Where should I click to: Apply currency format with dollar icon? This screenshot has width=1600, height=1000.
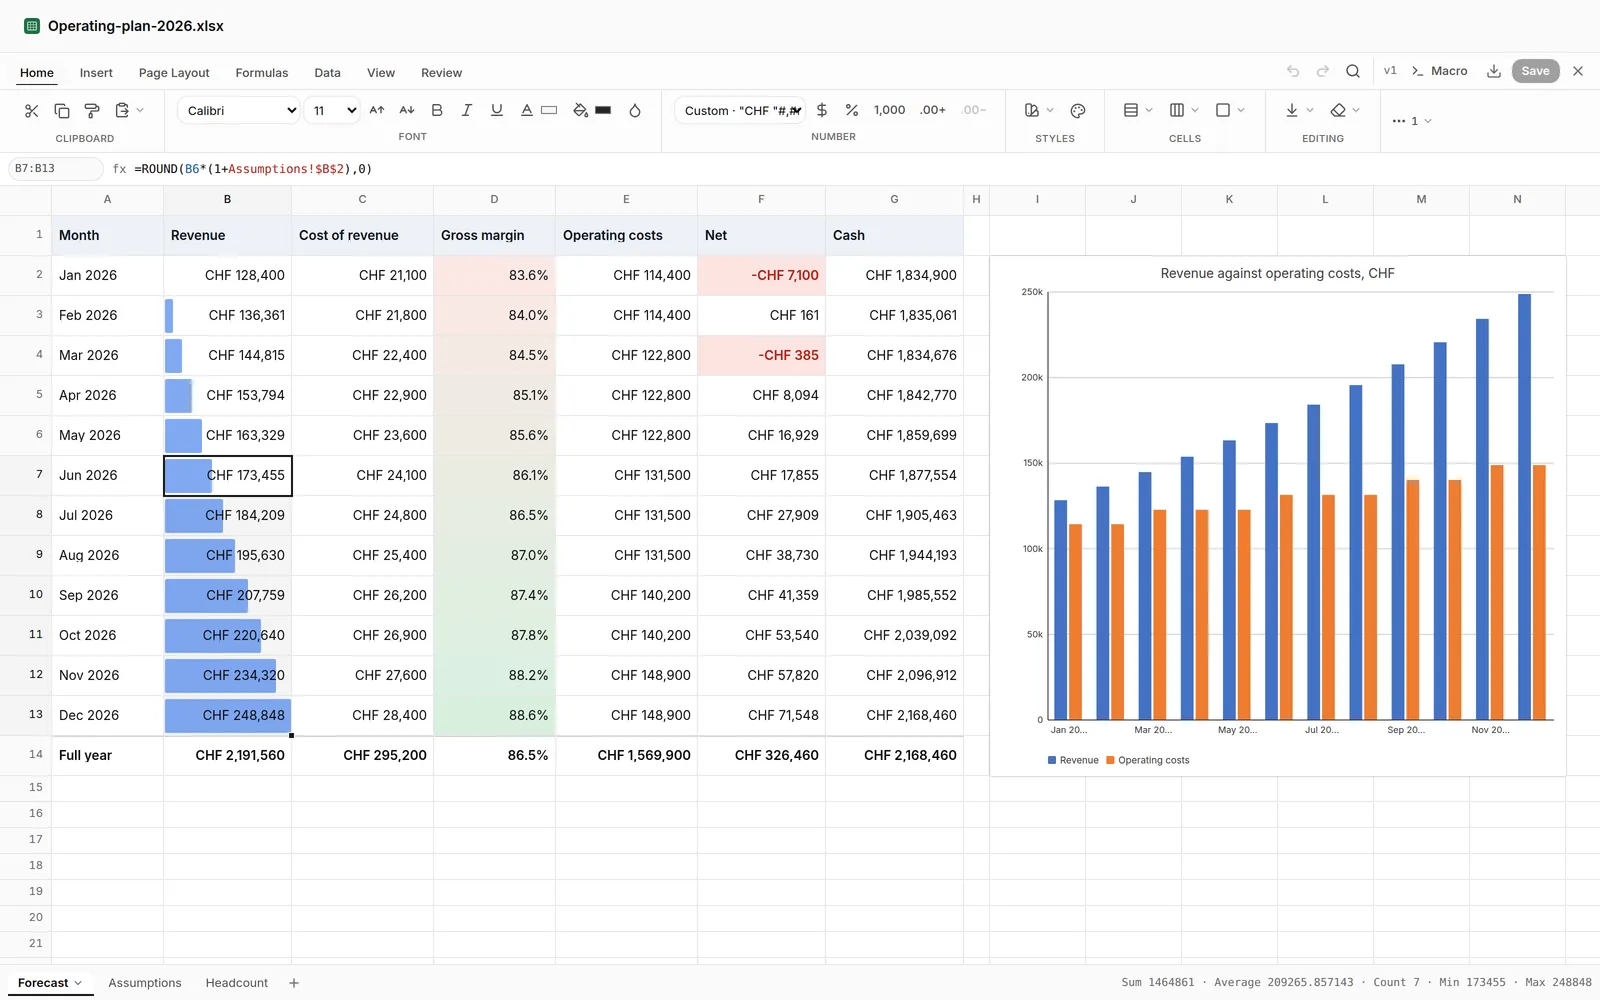pos(822,111)
